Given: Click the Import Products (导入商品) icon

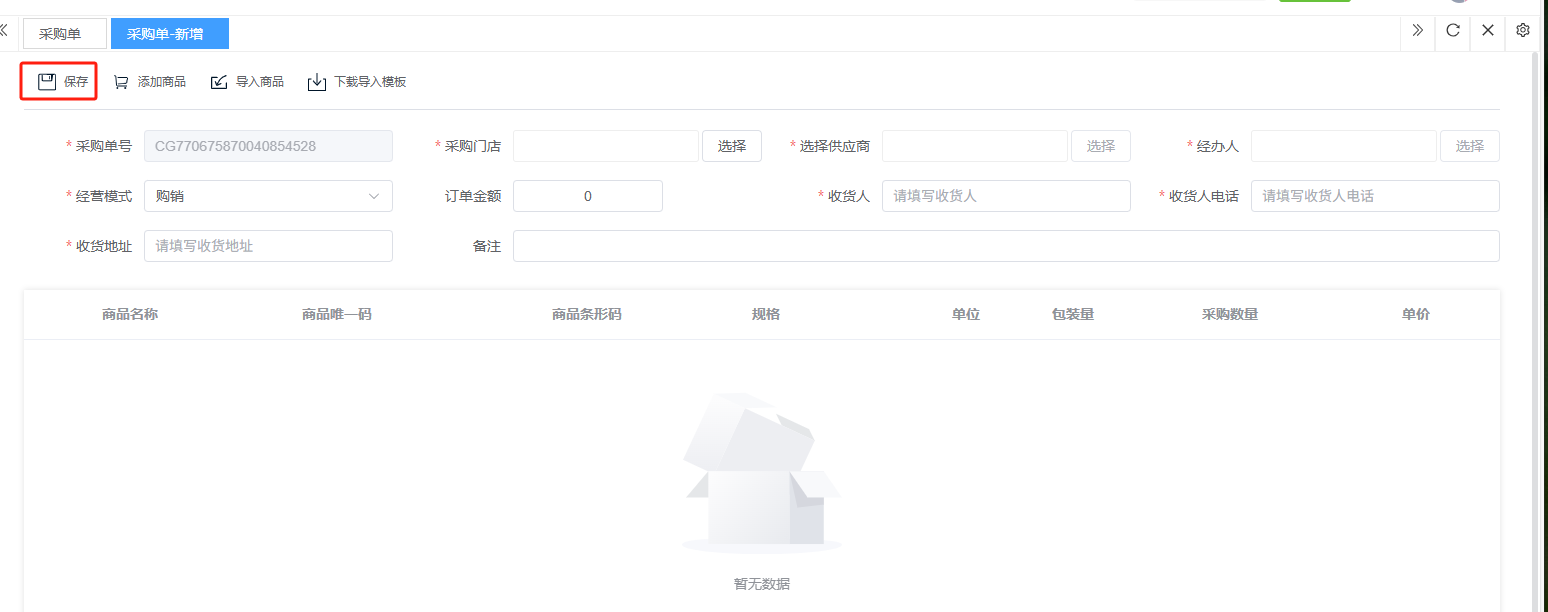Looking at the screenshot, I should [219, 82].
